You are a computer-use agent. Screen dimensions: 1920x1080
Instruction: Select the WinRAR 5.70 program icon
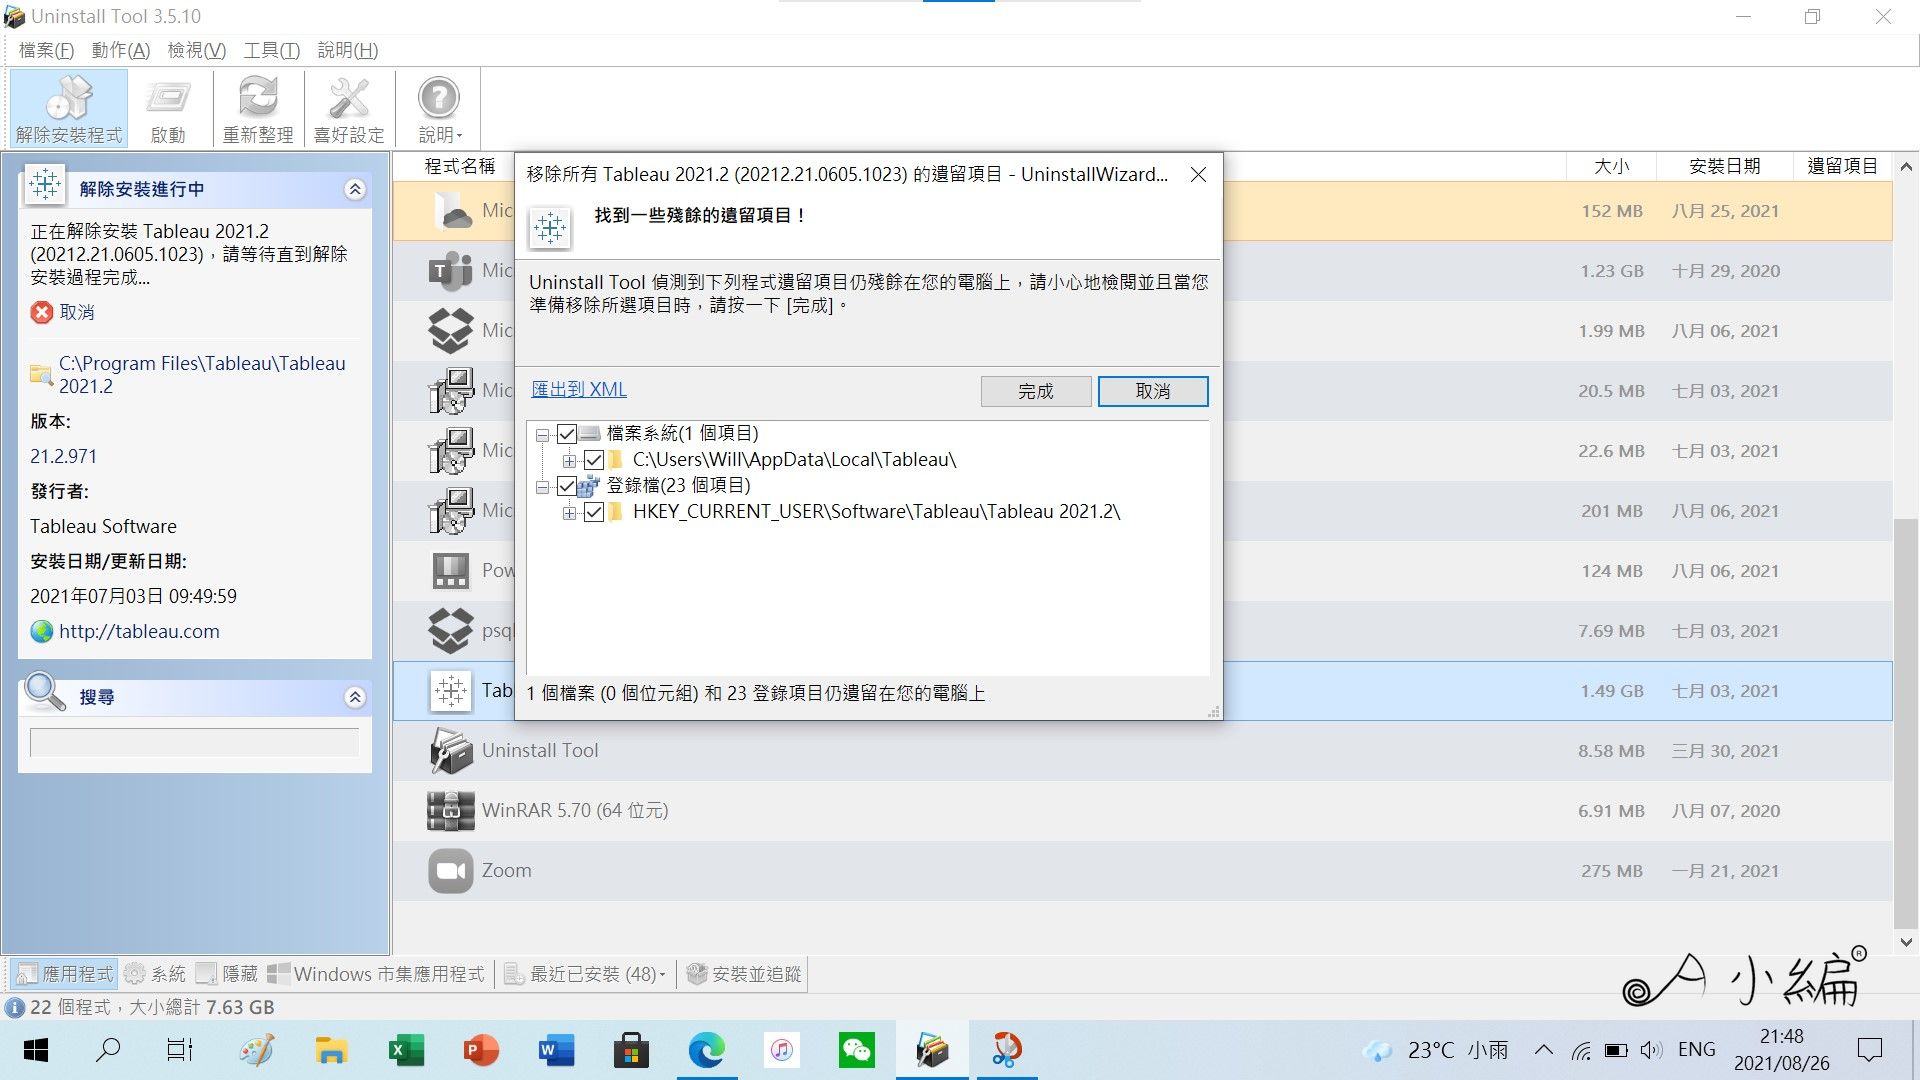click(x=451, y=811)
